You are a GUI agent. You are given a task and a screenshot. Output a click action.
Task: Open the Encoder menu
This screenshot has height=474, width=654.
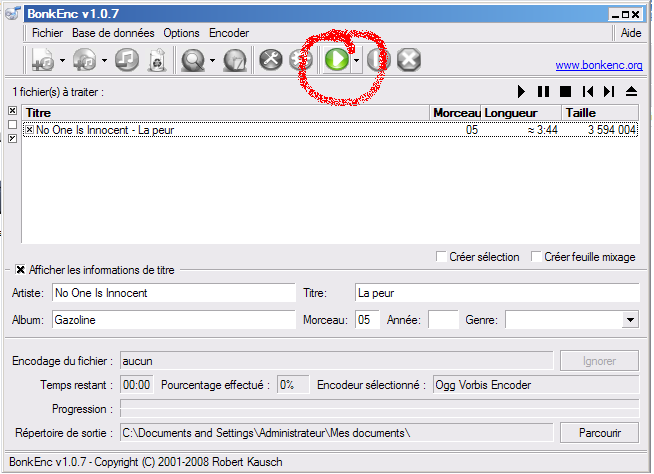(x=229, y=33)
